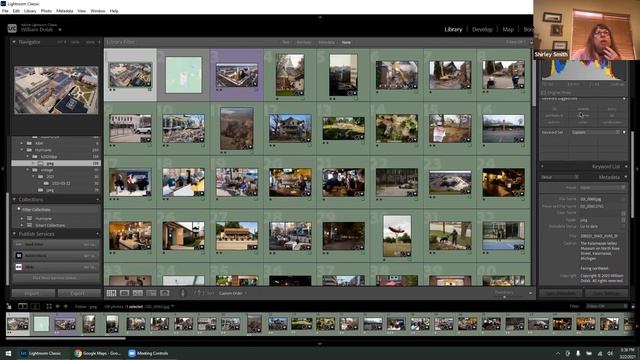Click the Windows Start button
This screenshot has width=640, height=360.
(8, 353)
